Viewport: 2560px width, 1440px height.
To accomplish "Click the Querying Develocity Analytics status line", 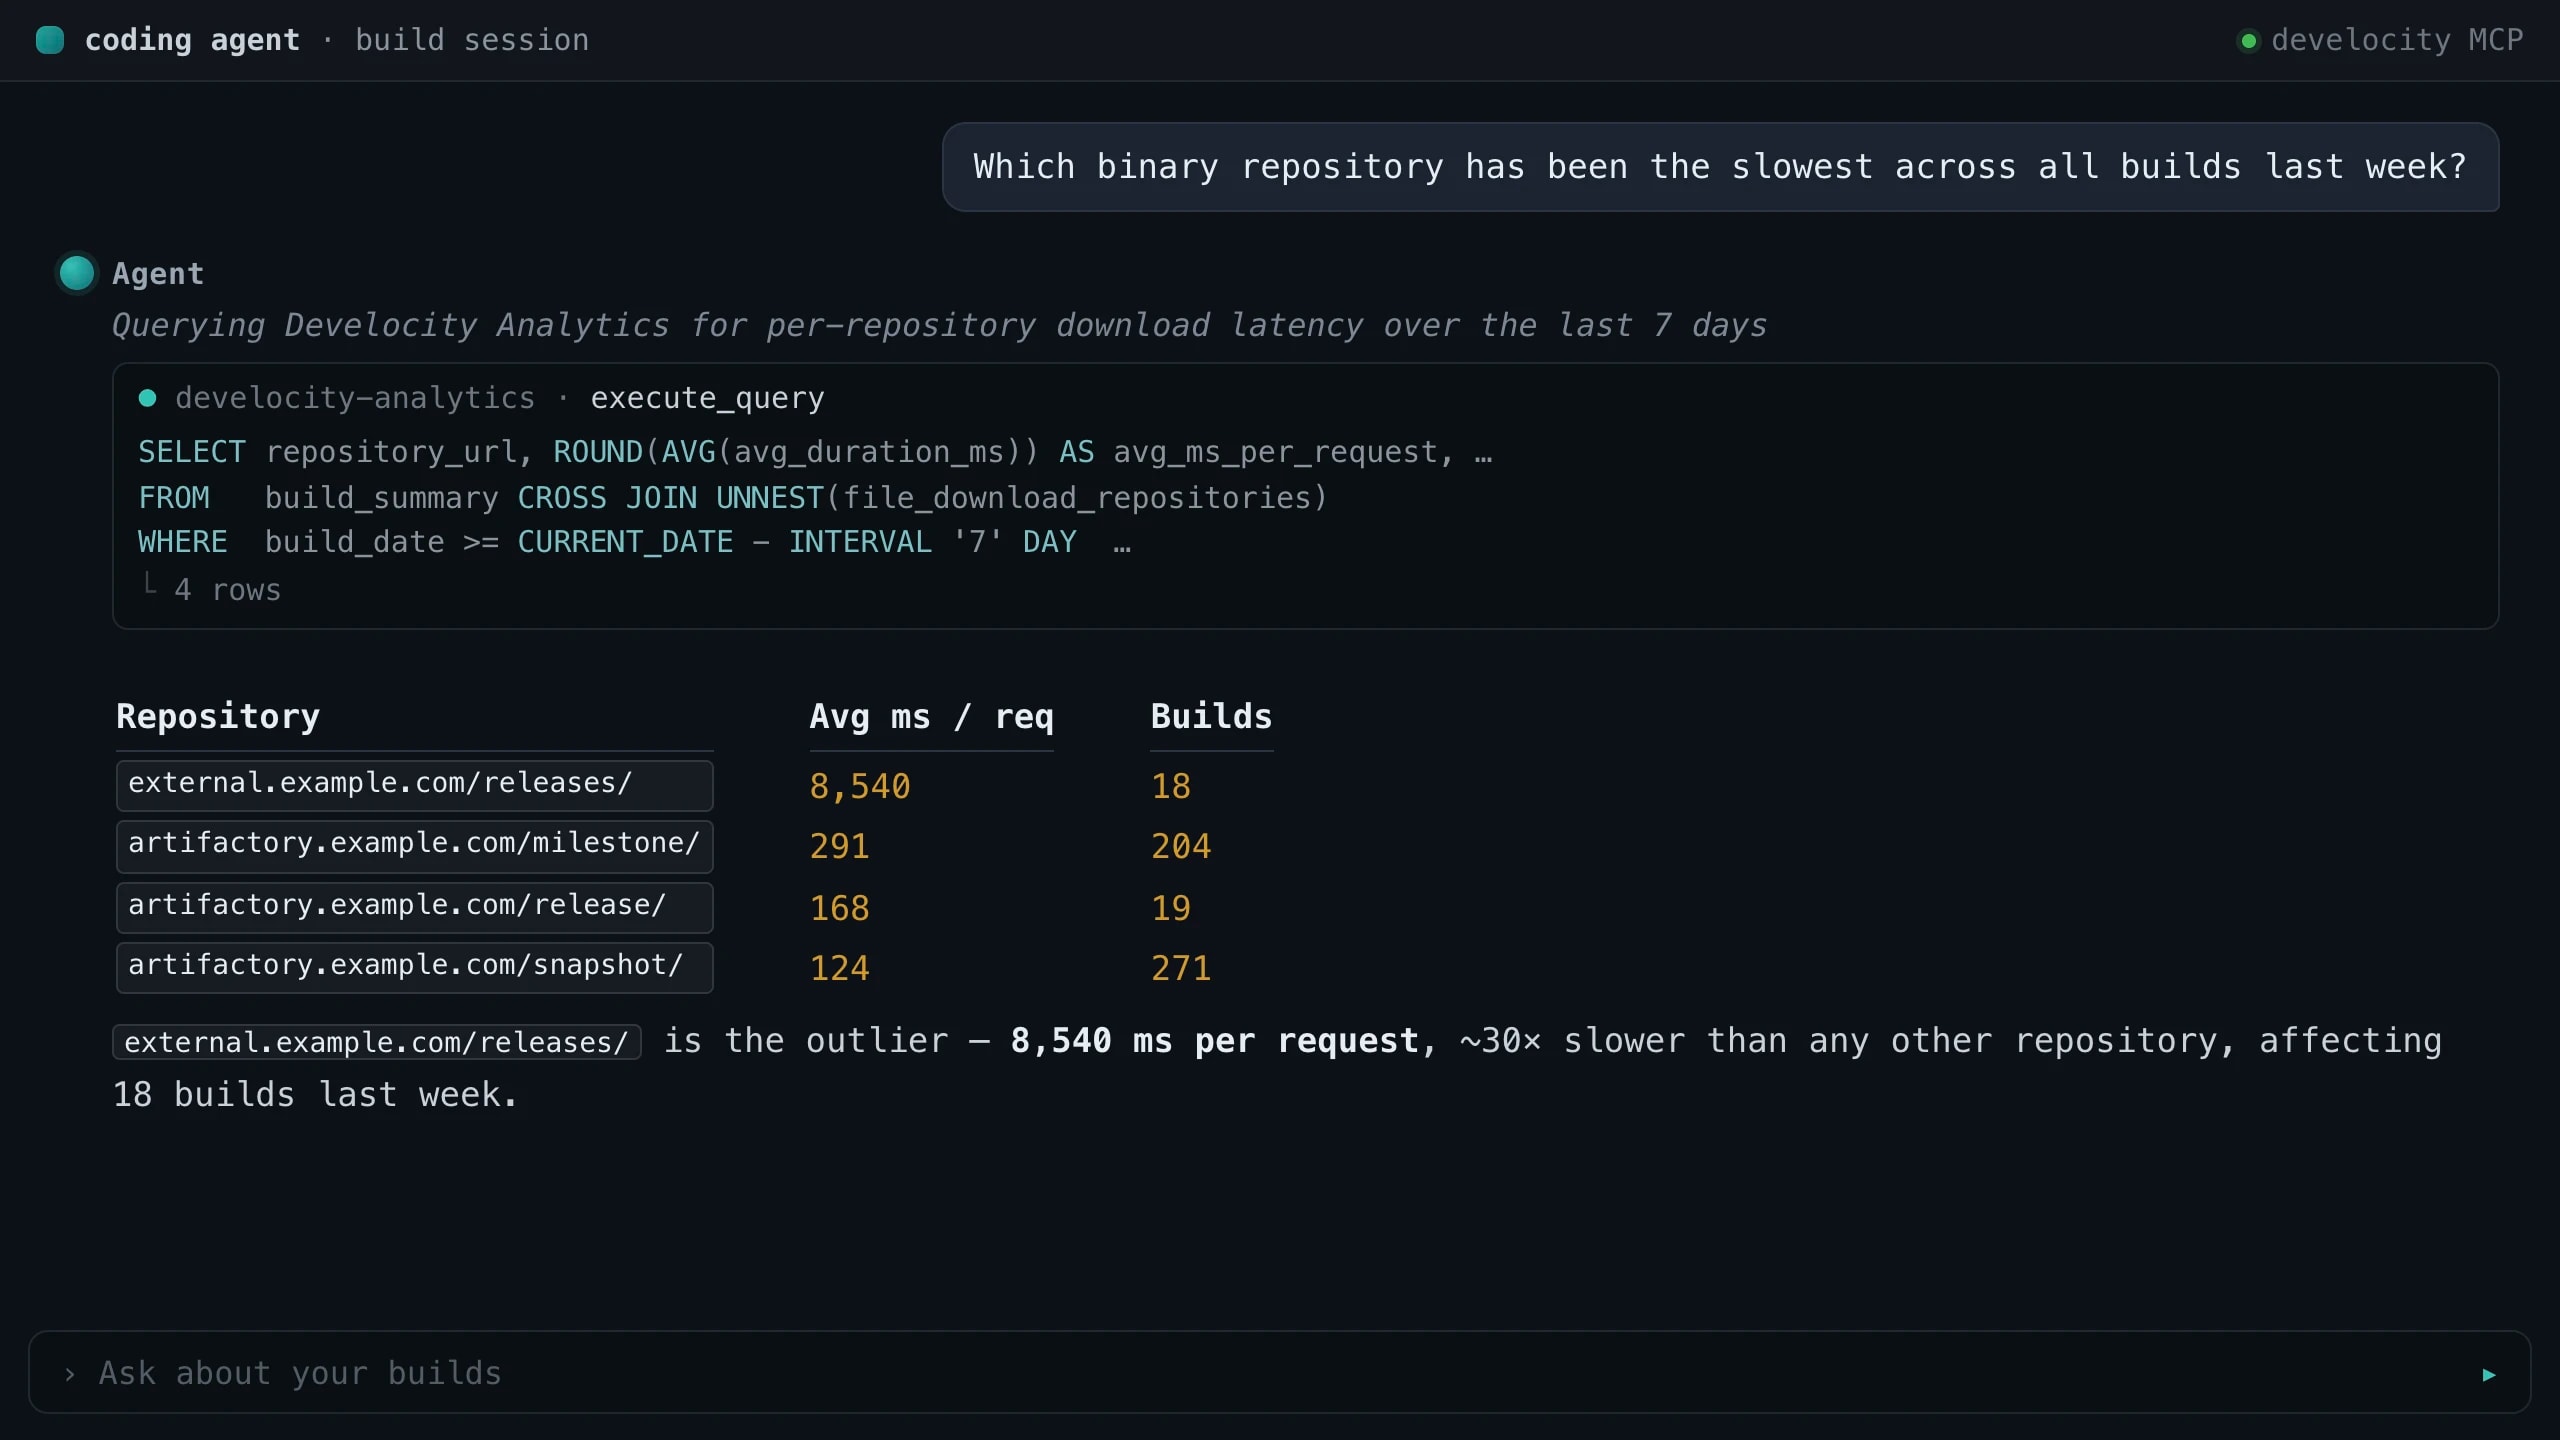I will [939, 325].
